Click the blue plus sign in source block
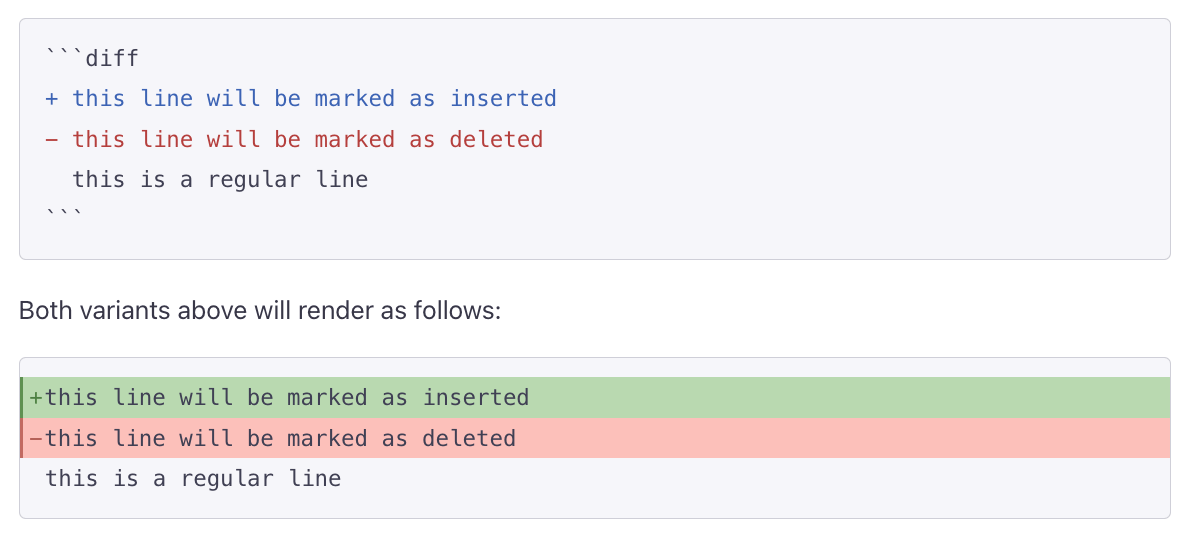 (52, 99)
